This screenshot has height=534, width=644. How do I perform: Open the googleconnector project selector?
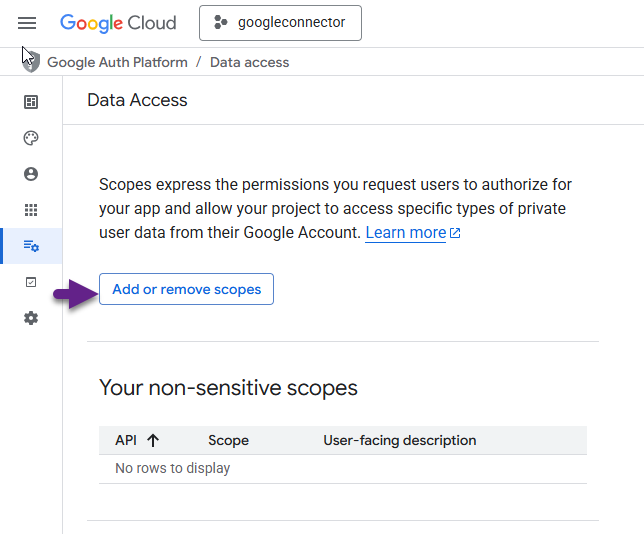click(280, 23)
